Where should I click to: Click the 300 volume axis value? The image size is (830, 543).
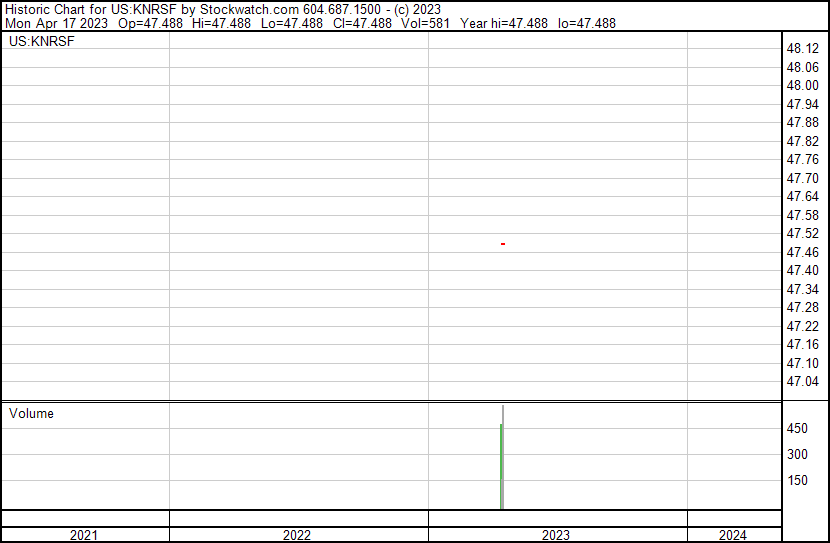point(797,454)
